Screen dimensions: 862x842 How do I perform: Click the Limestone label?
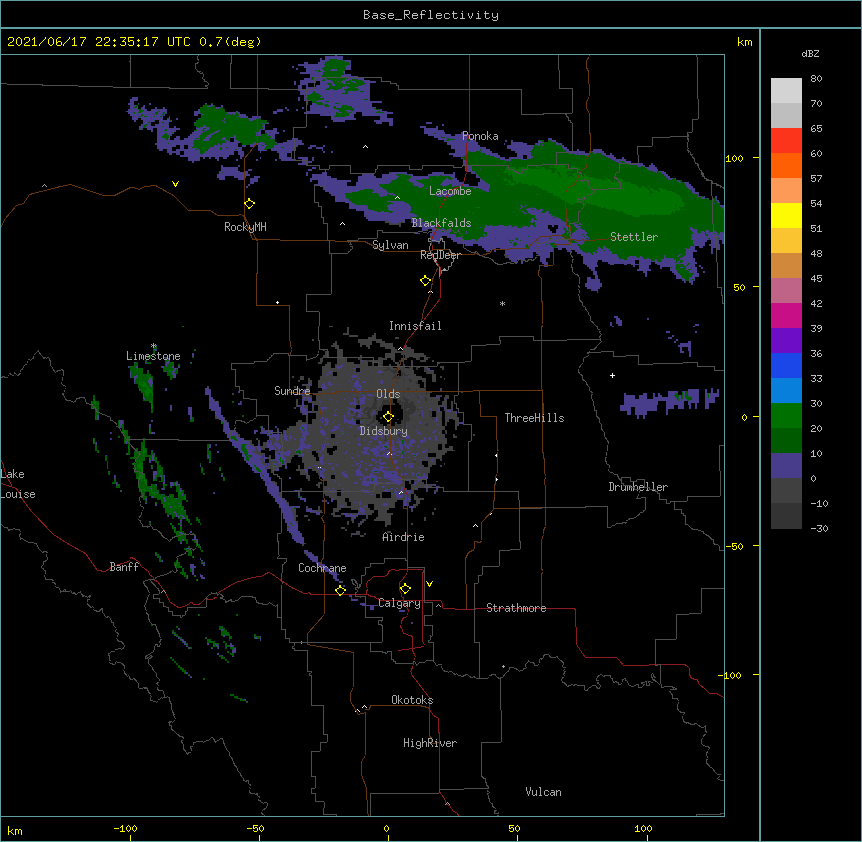click(153, 356)
